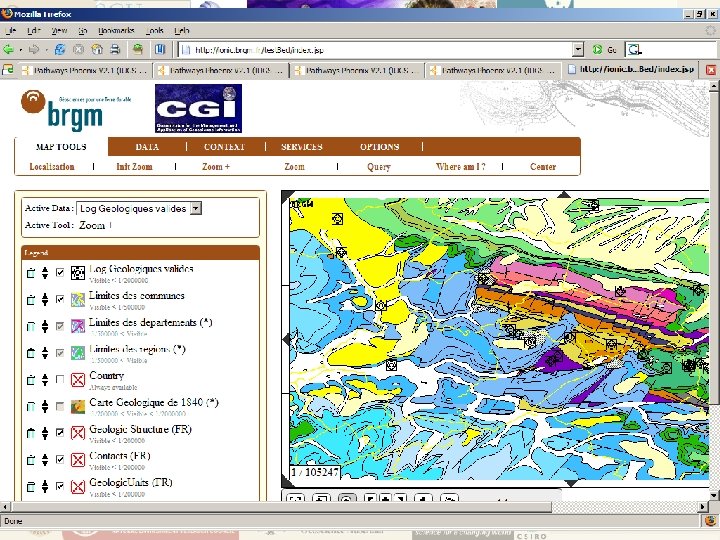This screenshot has width=720, height=540.
Task: Toggle Limites des regions layer checkbox
Action: (60, 353)
